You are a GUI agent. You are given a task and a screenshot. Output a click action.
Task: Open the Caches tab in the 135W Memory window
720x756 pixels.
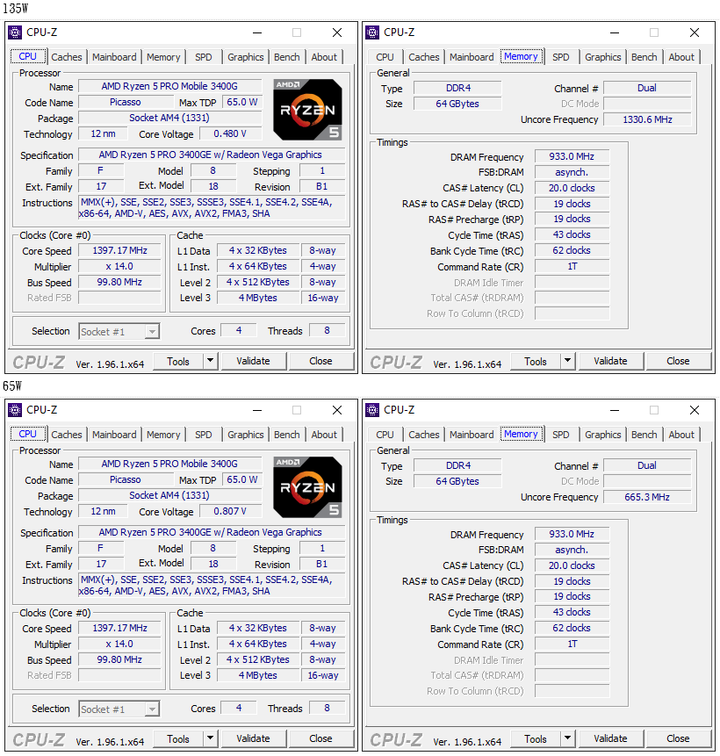(x=424, y=57)
